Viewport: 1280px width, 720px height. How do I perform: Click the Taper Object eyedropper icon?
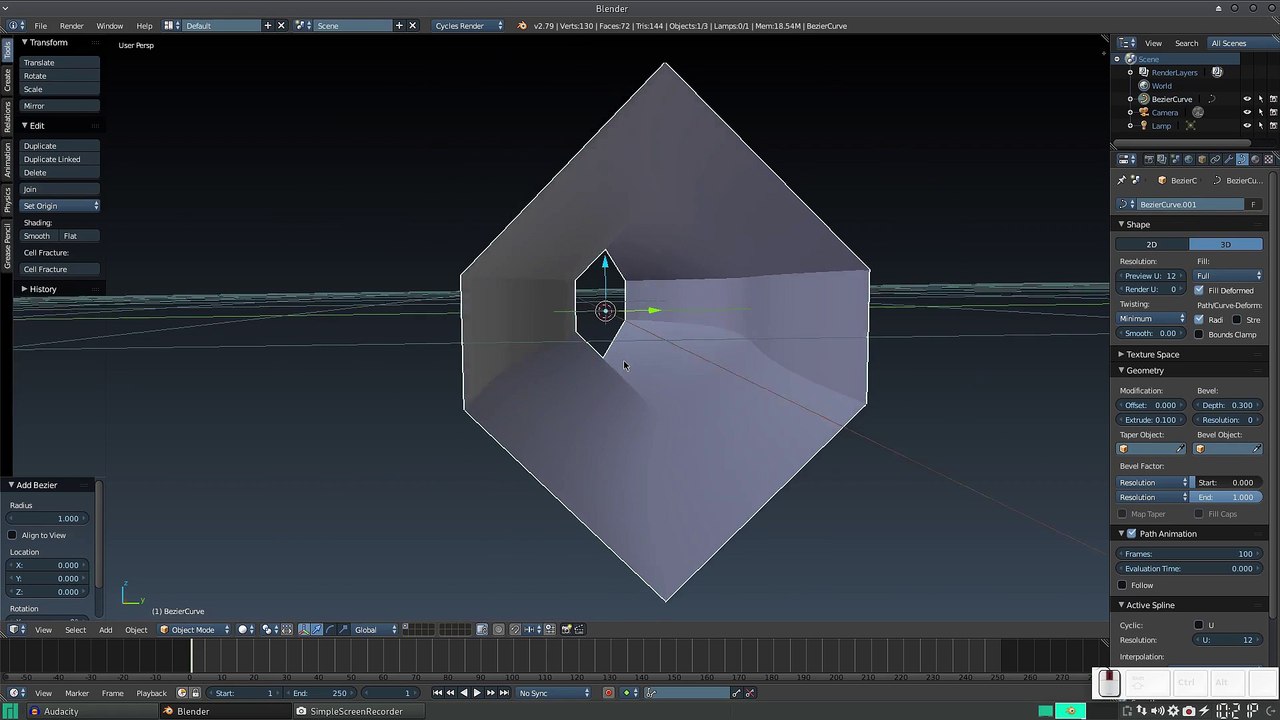1180,449
